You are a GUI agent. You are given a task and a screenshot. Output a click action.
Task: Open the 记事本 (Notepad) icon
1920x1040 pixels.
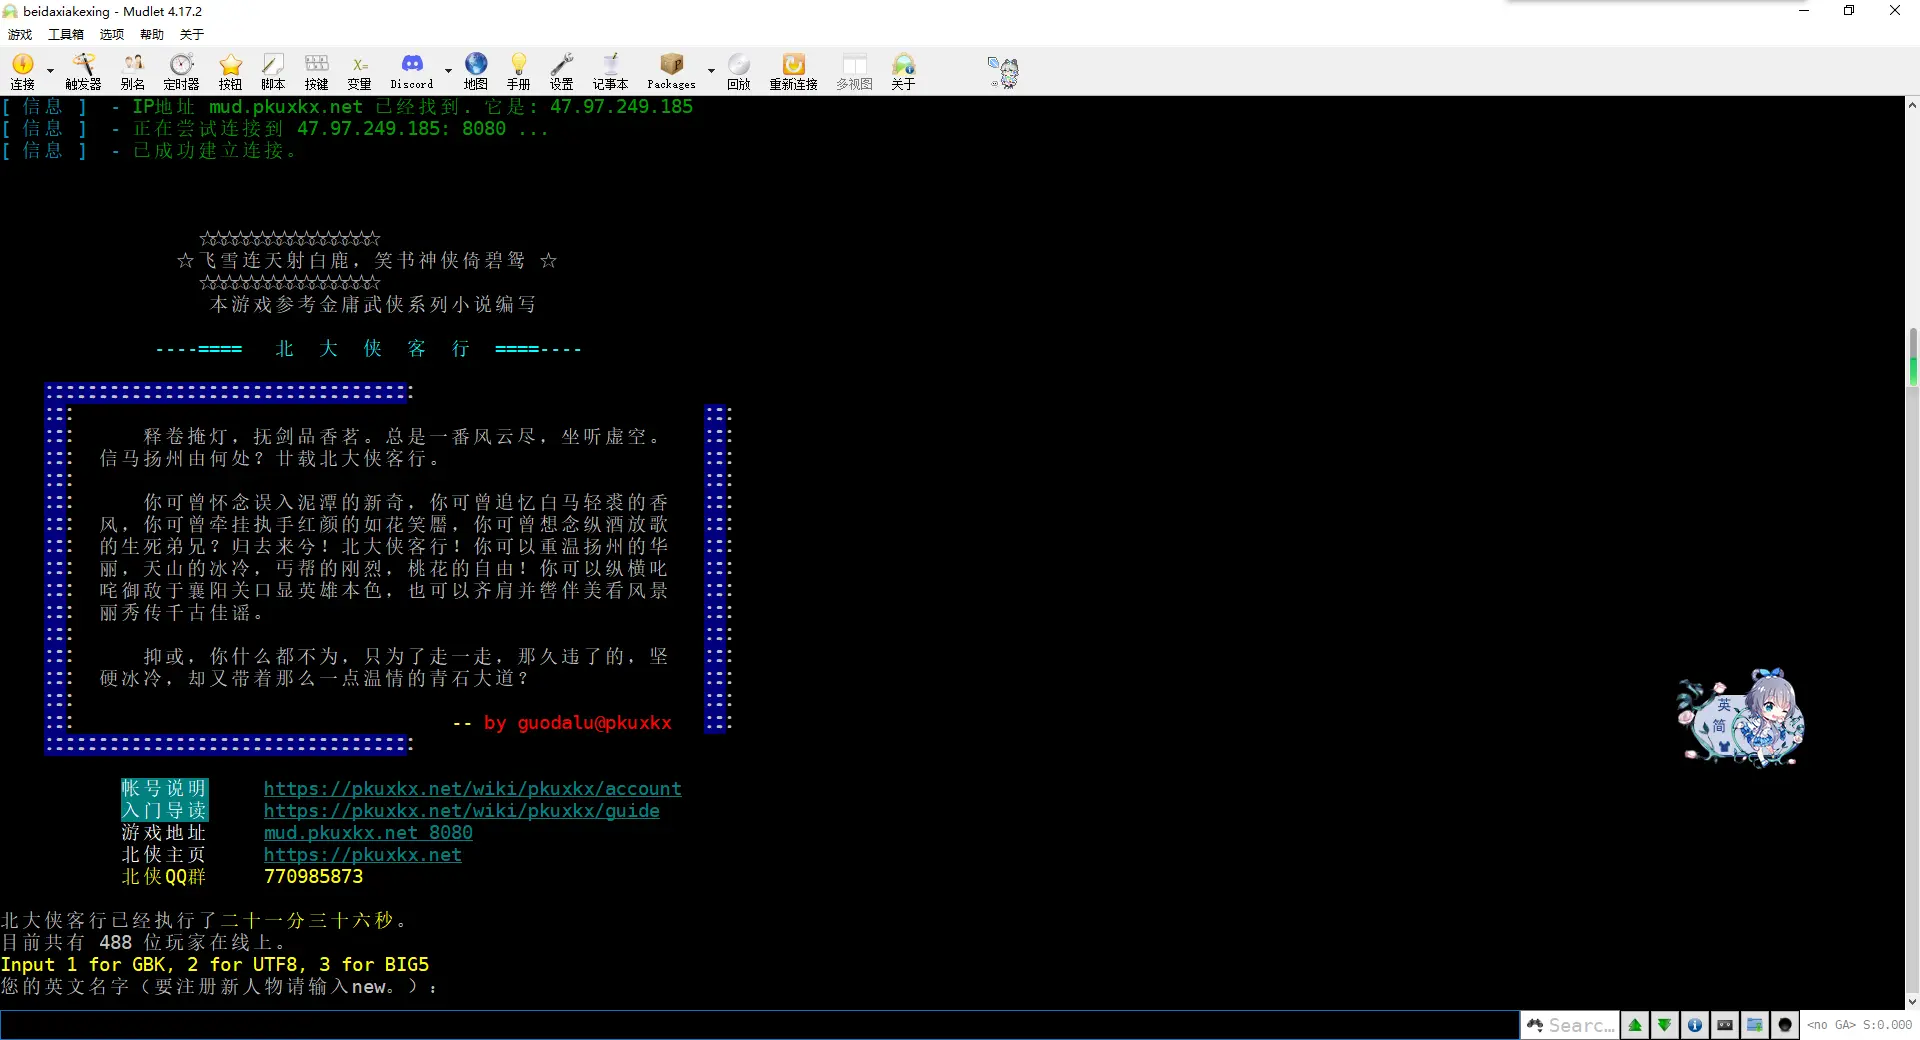(x=610, y=72)
